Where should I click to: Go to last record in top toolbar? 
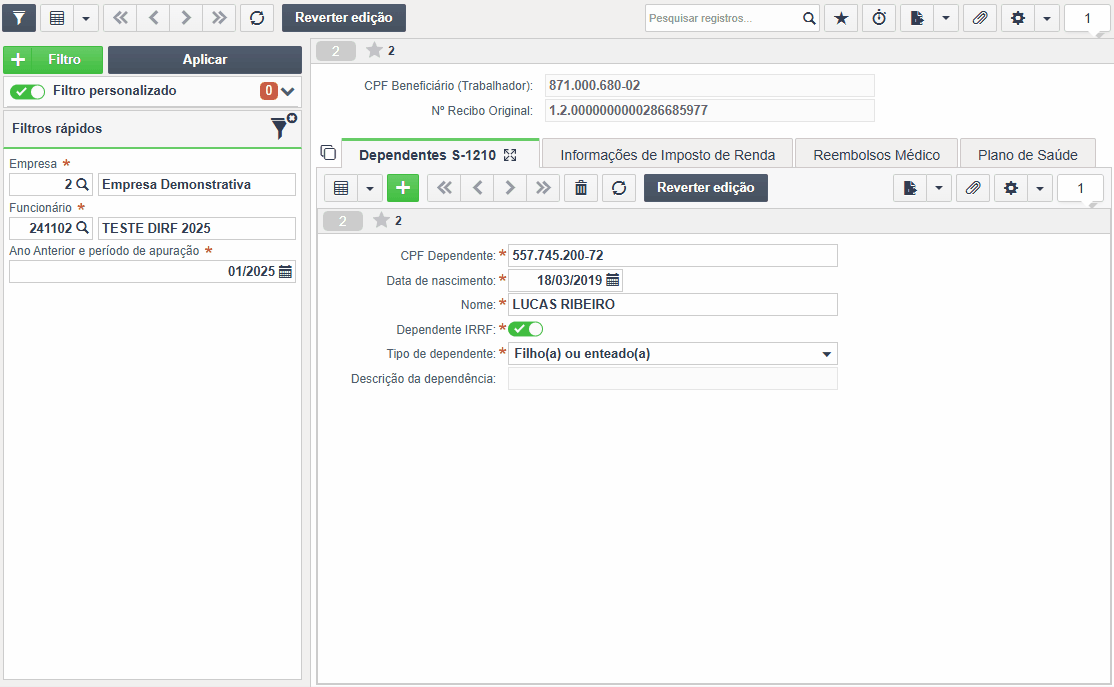click(x=219, y=18)
